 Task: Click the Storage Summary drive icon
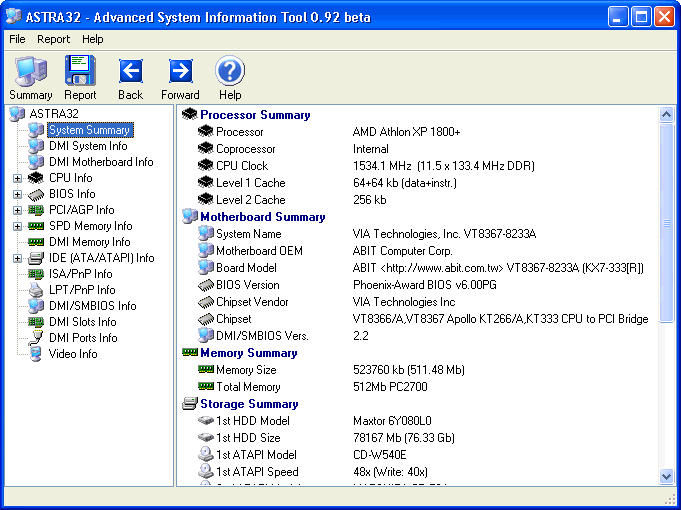(x=190, y=404)
